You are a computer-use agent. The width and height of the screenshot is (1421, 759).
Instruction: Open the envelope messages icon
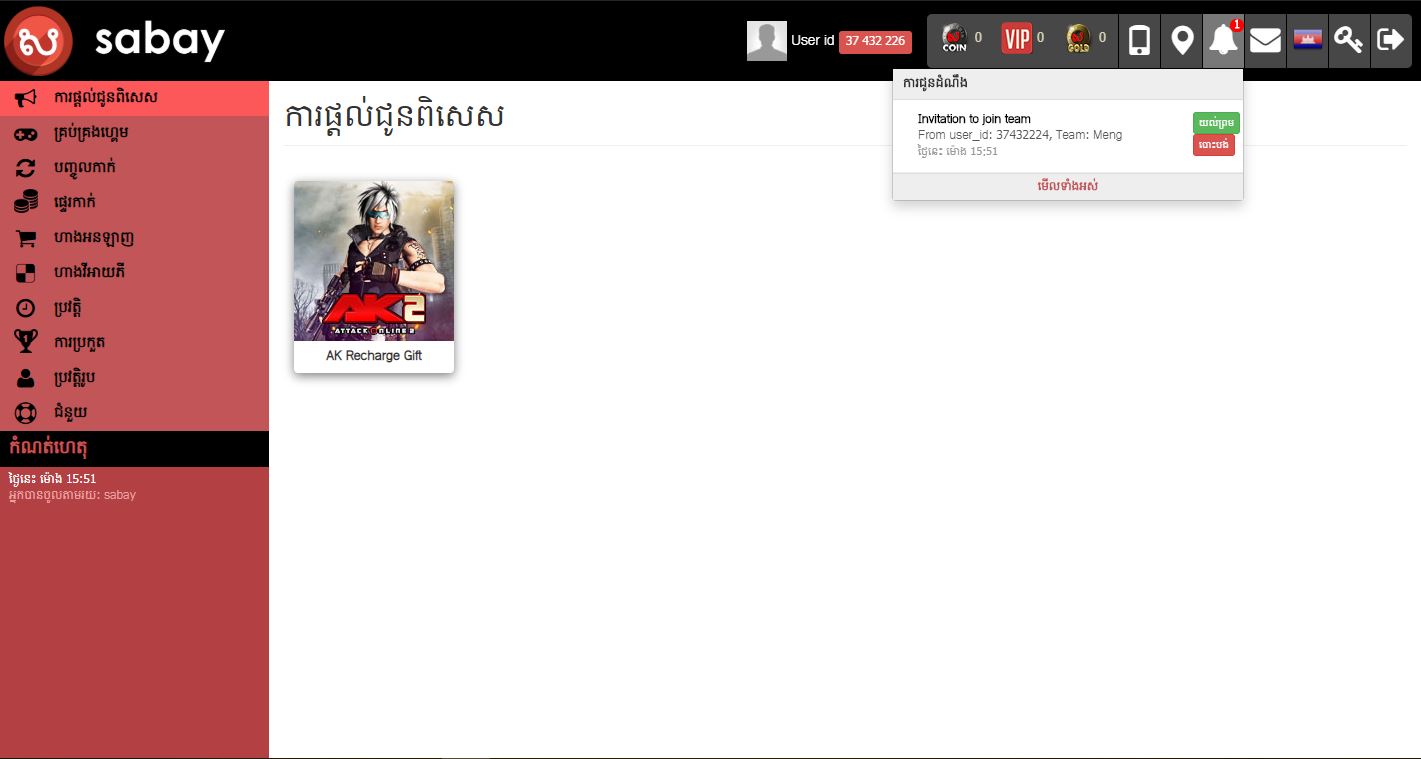point(1265,41)
